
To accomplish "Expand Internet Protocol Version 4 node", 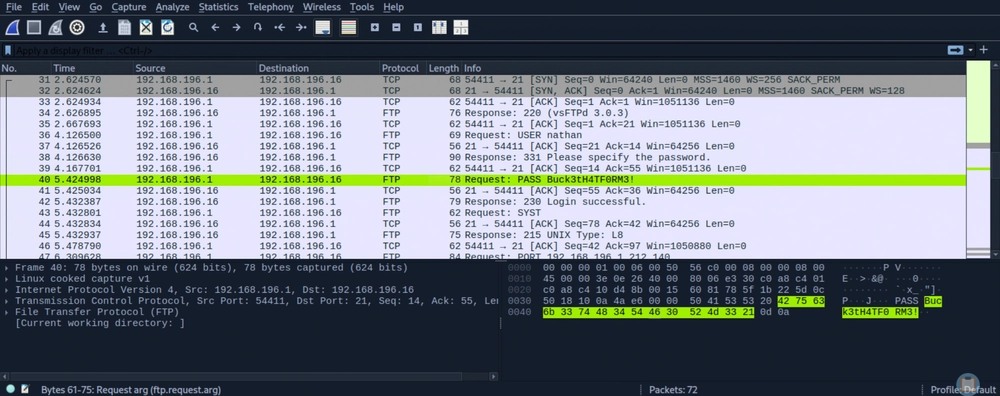I will [x=6, y=290].
